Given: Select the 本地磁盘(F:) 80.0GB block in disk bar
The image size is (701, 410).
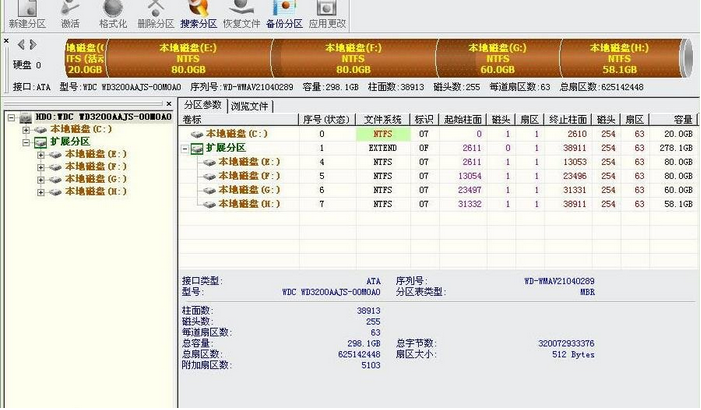Looking at the screenshot, I should click(354, 58).
